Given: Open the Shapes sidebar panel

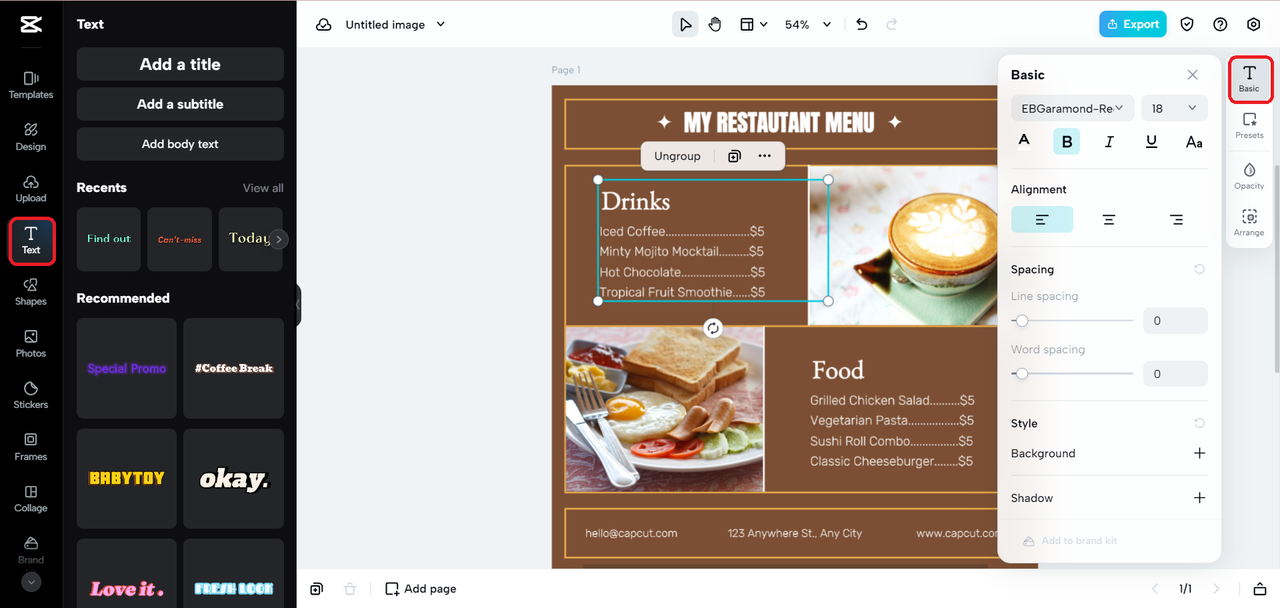Looking at the screenshot, I should [31, 291].
